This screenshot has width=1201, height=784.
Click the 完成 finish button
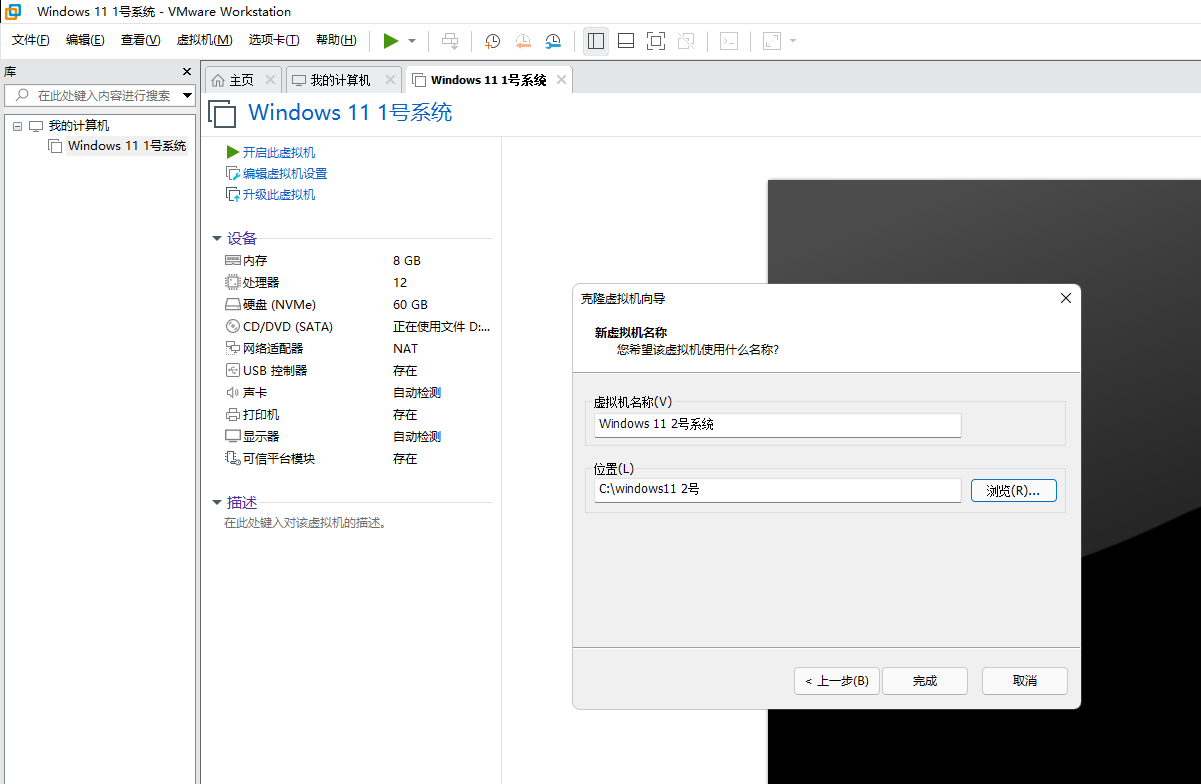(925, 681)
